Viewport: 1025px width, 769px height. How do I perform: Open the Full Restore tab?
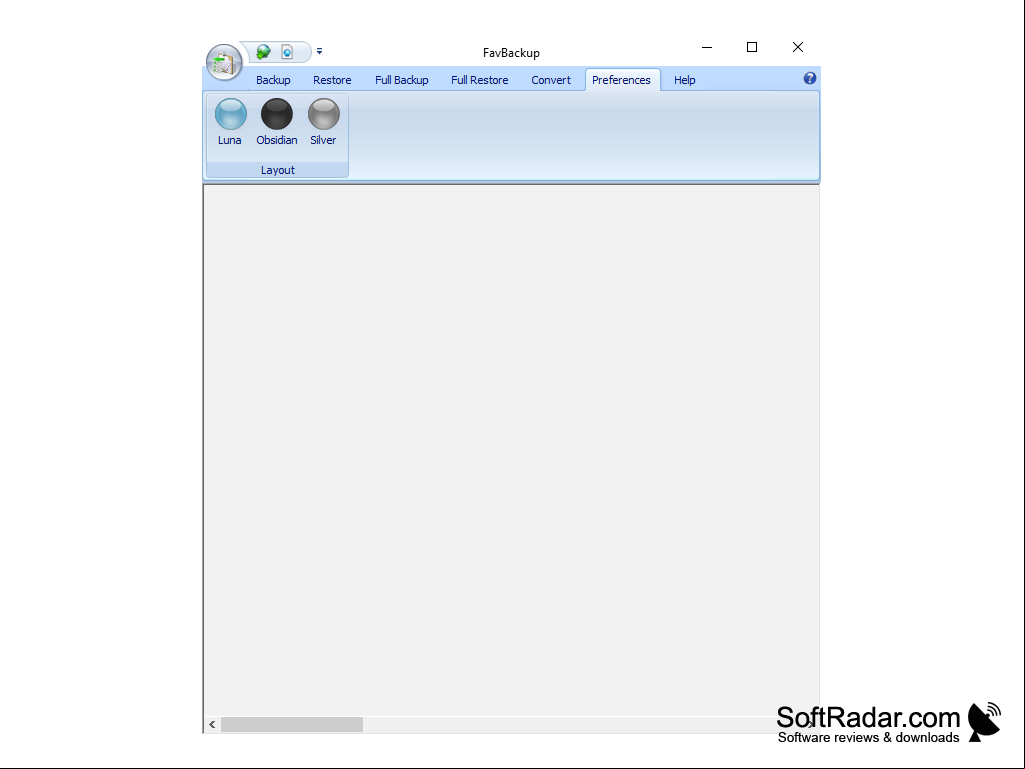480,80
